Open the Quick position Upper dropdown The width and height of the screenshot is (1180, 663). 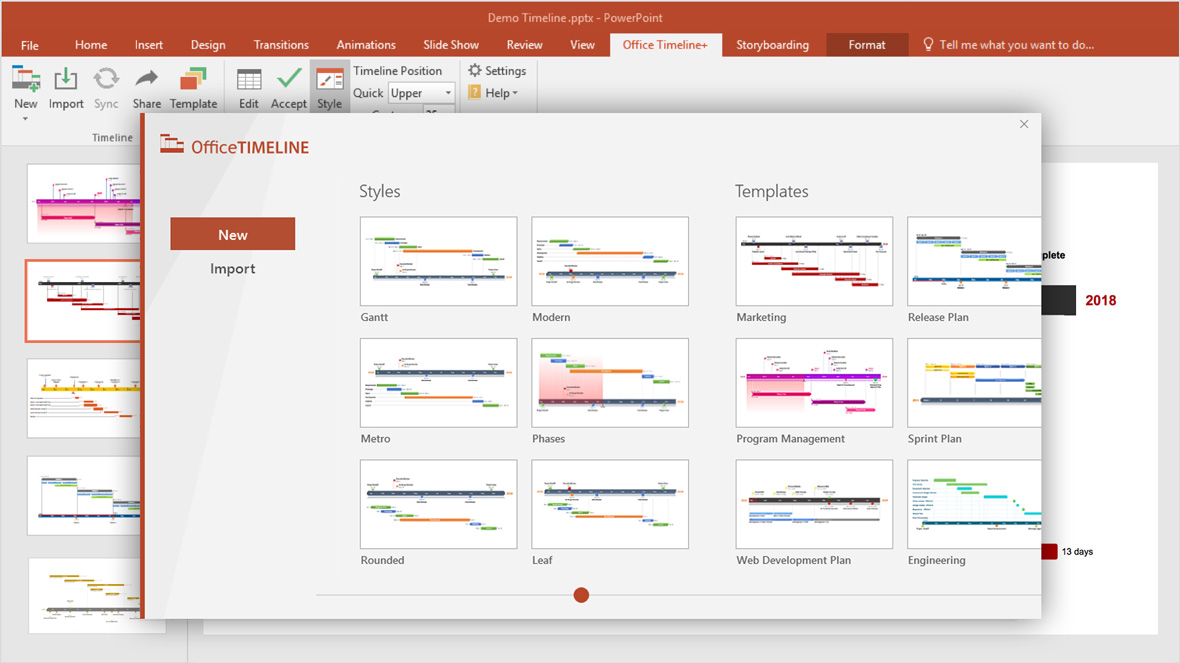(421, 93)
